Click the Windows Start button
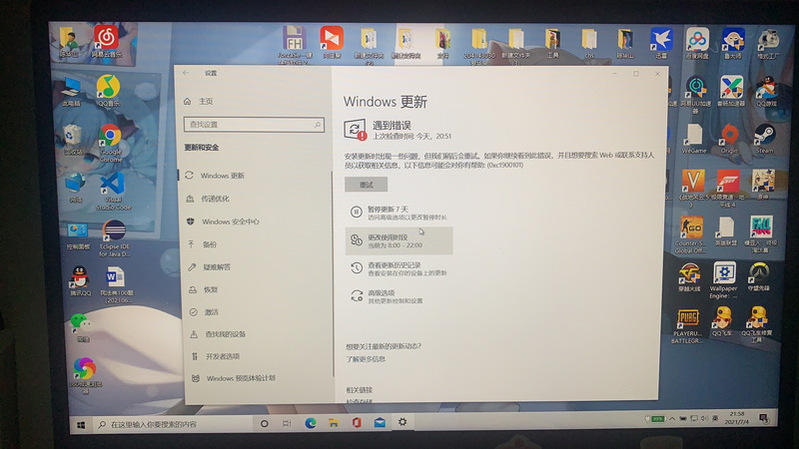Viewport: 799px width, 449px height. pyautogui.click(x=79, y=424)
